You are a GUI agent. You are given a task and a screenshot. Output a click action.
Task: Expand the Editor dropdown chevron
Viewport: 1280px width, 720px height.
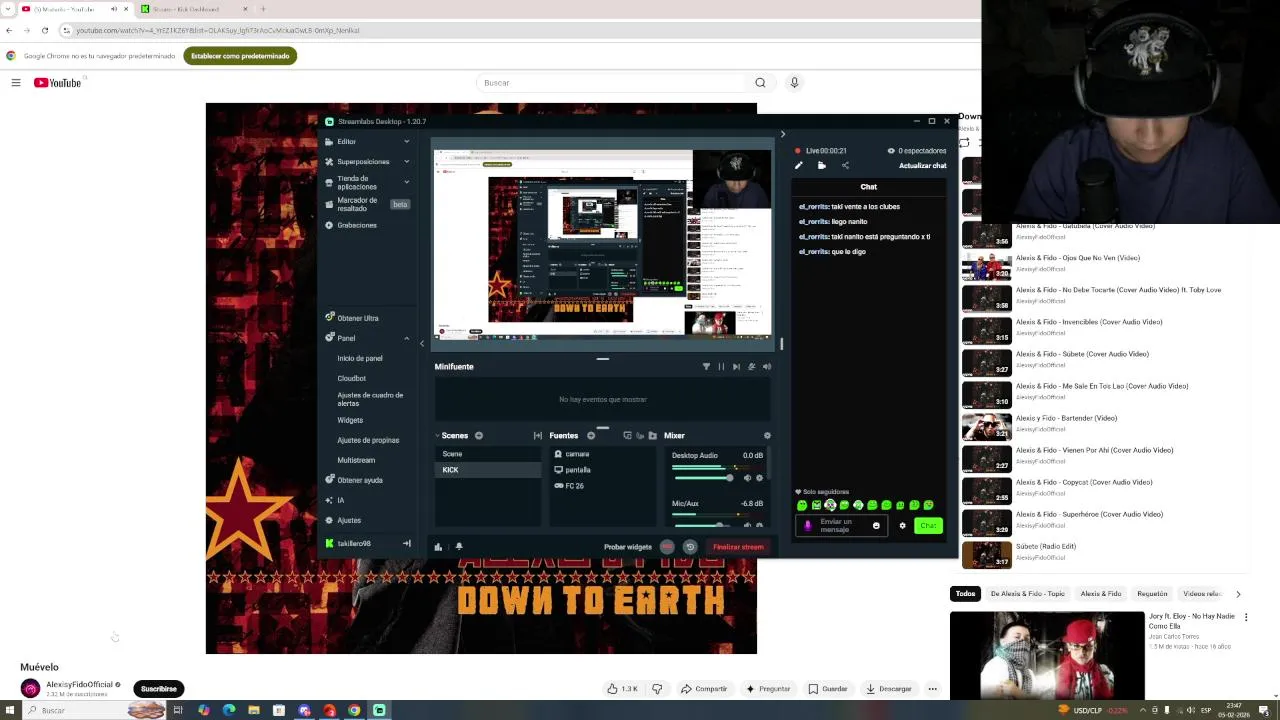point(406,141)
